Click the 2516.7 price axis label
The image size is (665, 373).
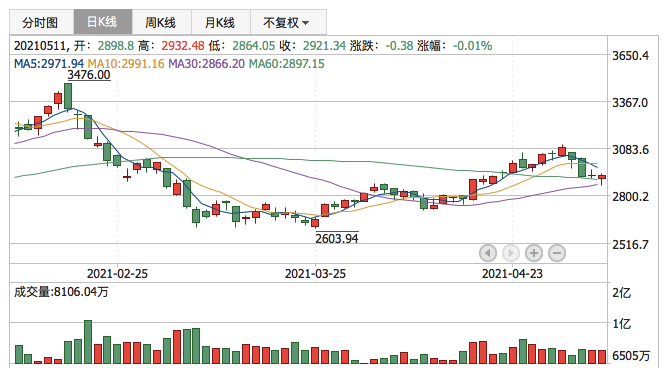tap(631, 244)
